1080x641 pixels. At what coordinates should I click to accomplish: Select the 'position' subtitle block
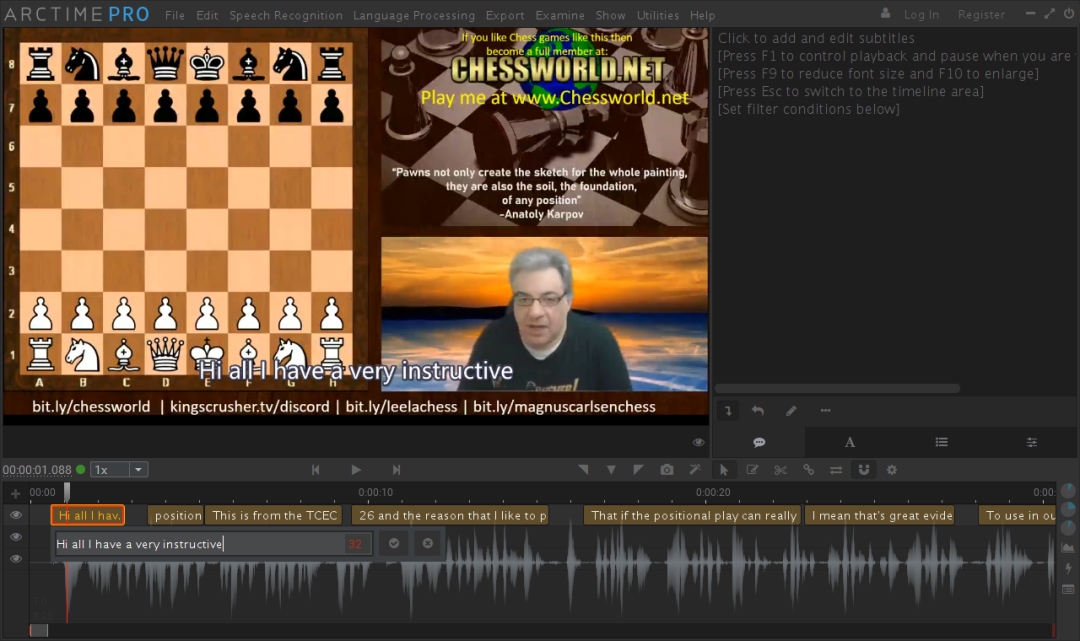point(176,515)
